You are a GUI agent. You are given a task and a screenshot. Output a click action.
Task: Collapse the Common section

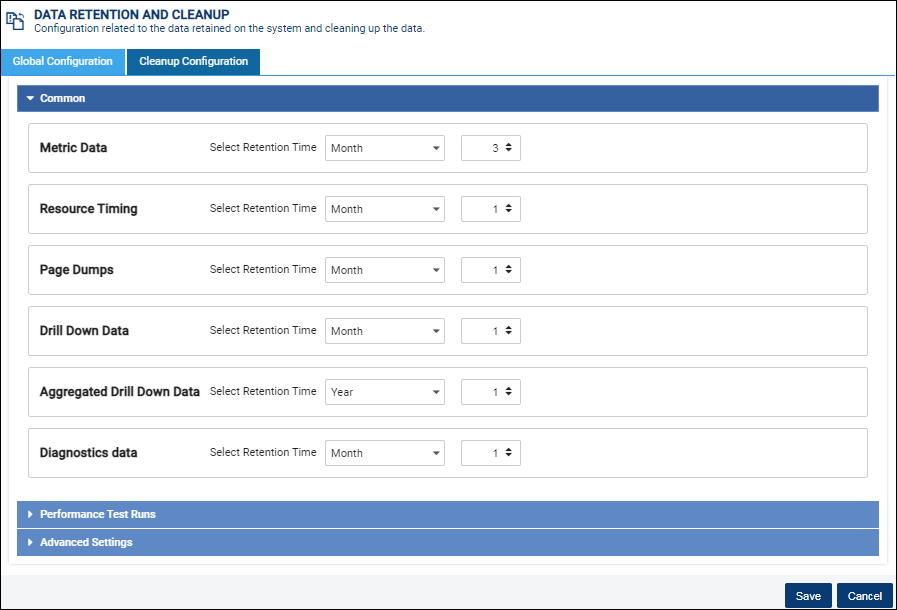pyautogui.click(x=448, y=98)
